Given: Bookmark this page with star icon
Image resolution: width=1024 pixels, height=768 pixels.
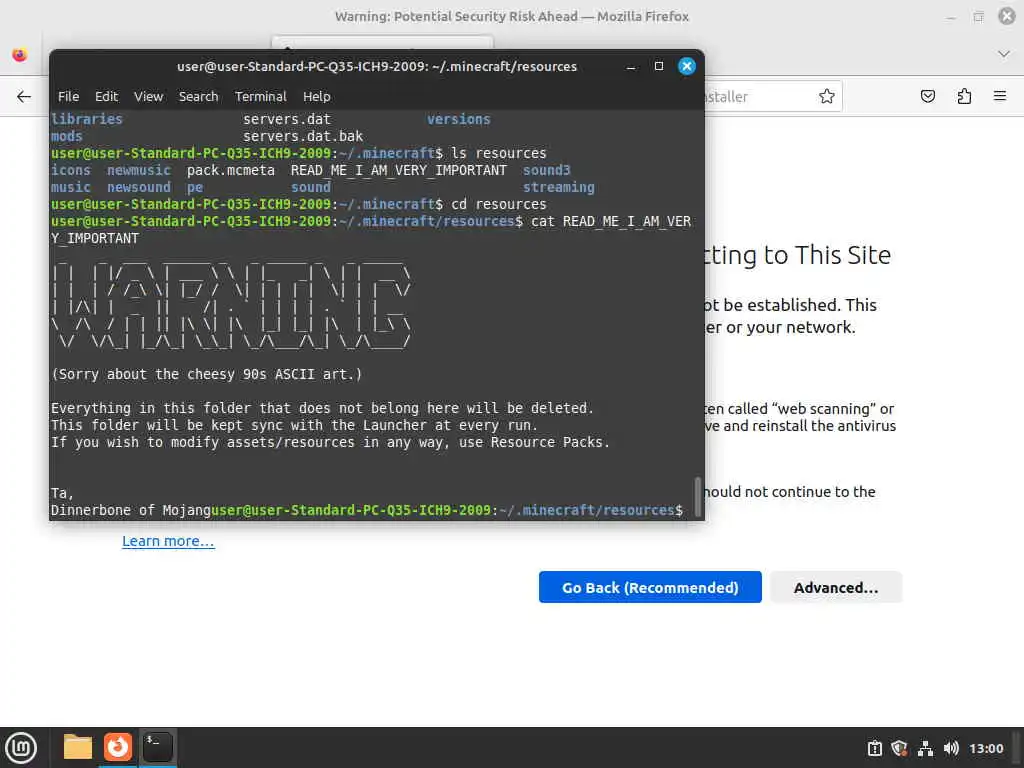Looking at the screenshot, I should [827, 97].
